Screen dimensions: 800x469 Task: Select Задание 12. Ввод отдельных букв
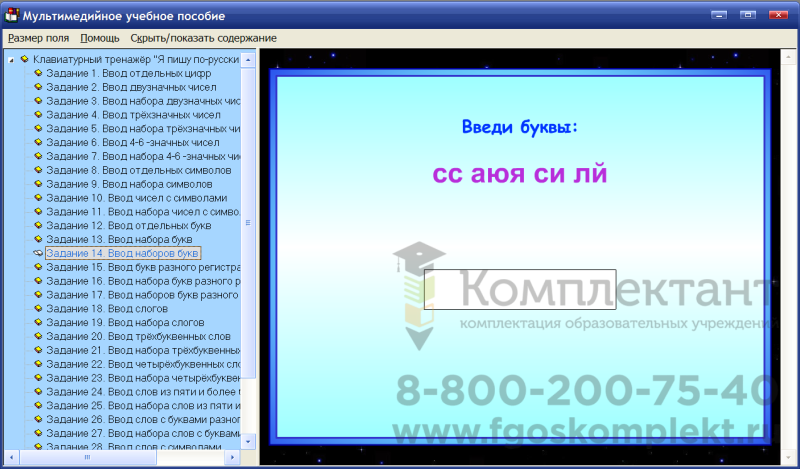pyautogui.click(x=129, y=225)
